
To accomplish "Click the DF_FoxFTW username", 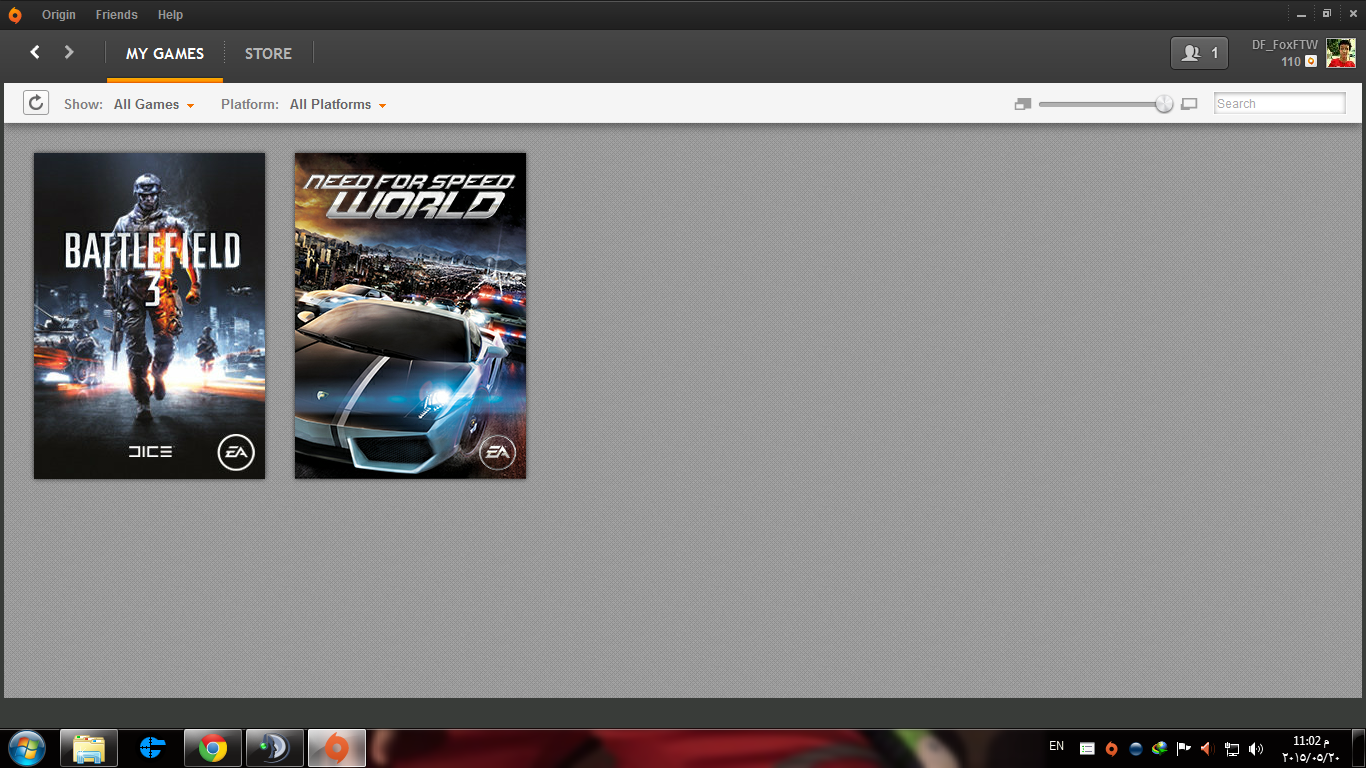I will (1285, 45).
